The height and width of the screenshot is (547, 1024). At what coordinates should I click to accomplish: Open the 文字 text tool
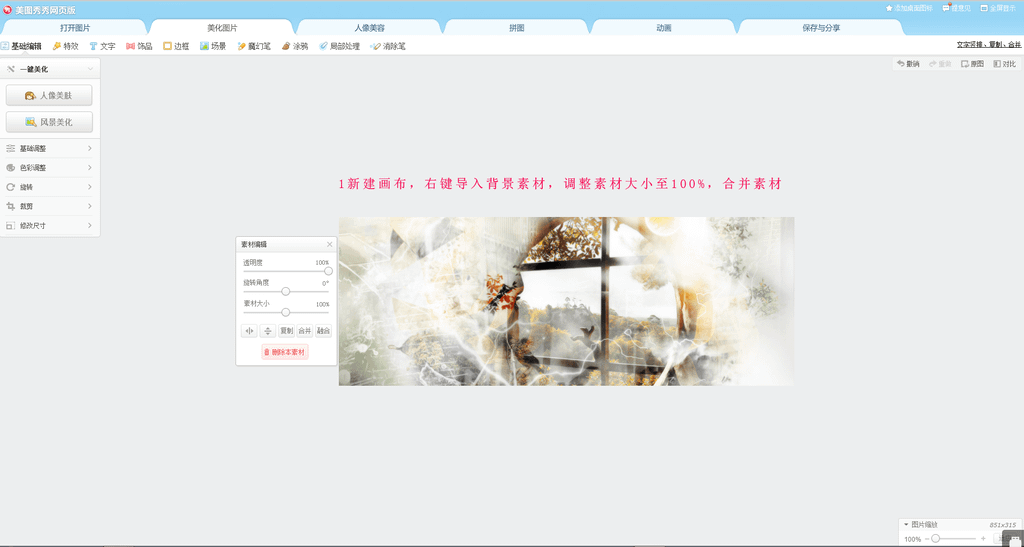[x=102, y=46]
